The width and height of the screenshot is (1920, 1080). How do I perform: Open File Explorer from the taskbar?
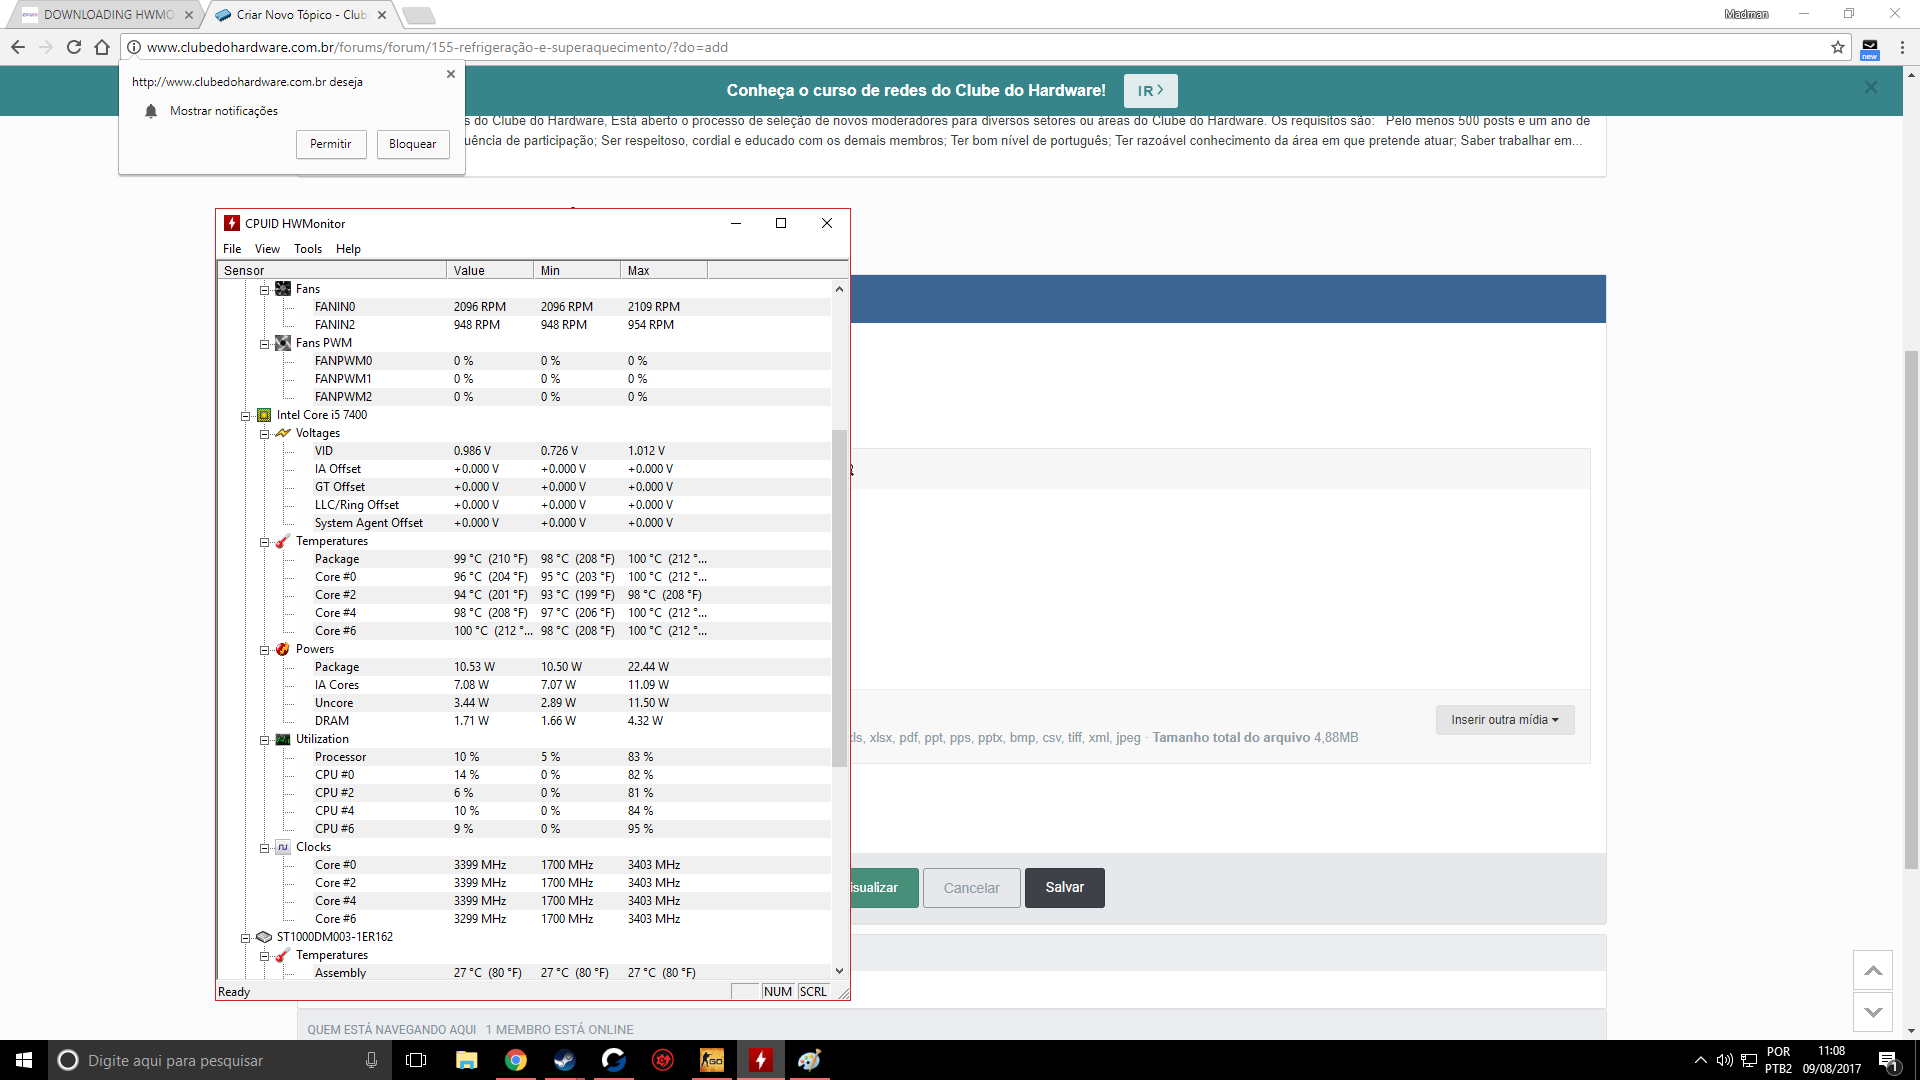point(467,1060)
